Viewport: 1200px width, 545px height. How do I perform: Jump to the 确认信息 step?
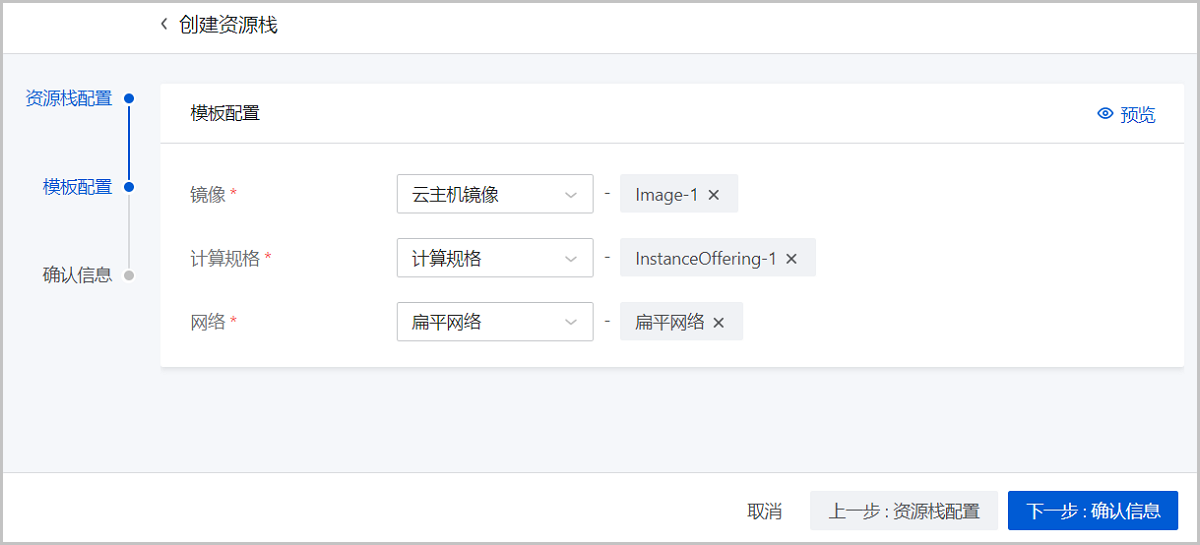[x=77, y=275]
